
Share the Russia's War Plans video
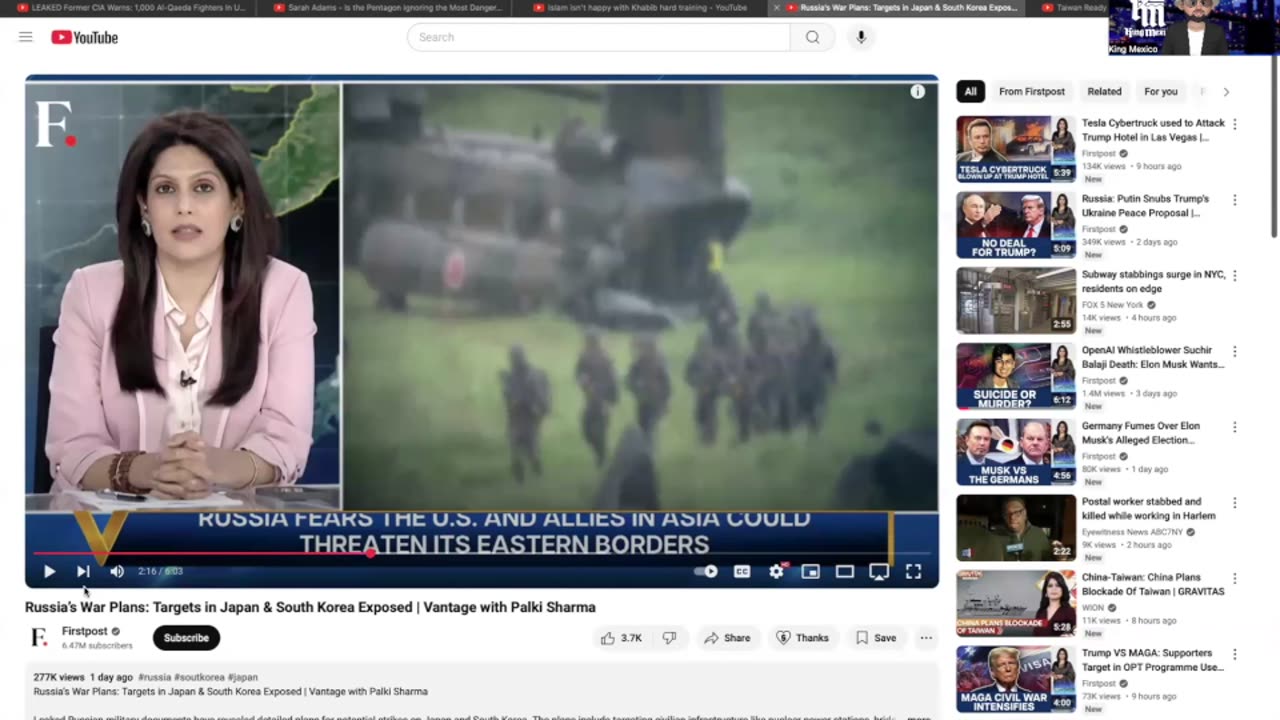click(x=727, y=638)
